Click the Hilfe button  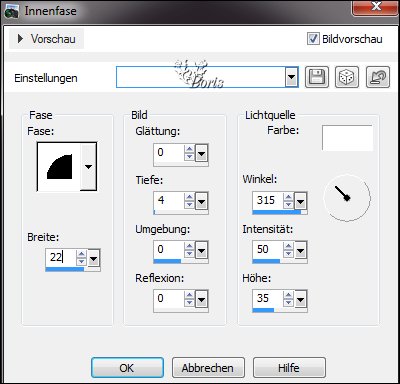click(289, 368)
